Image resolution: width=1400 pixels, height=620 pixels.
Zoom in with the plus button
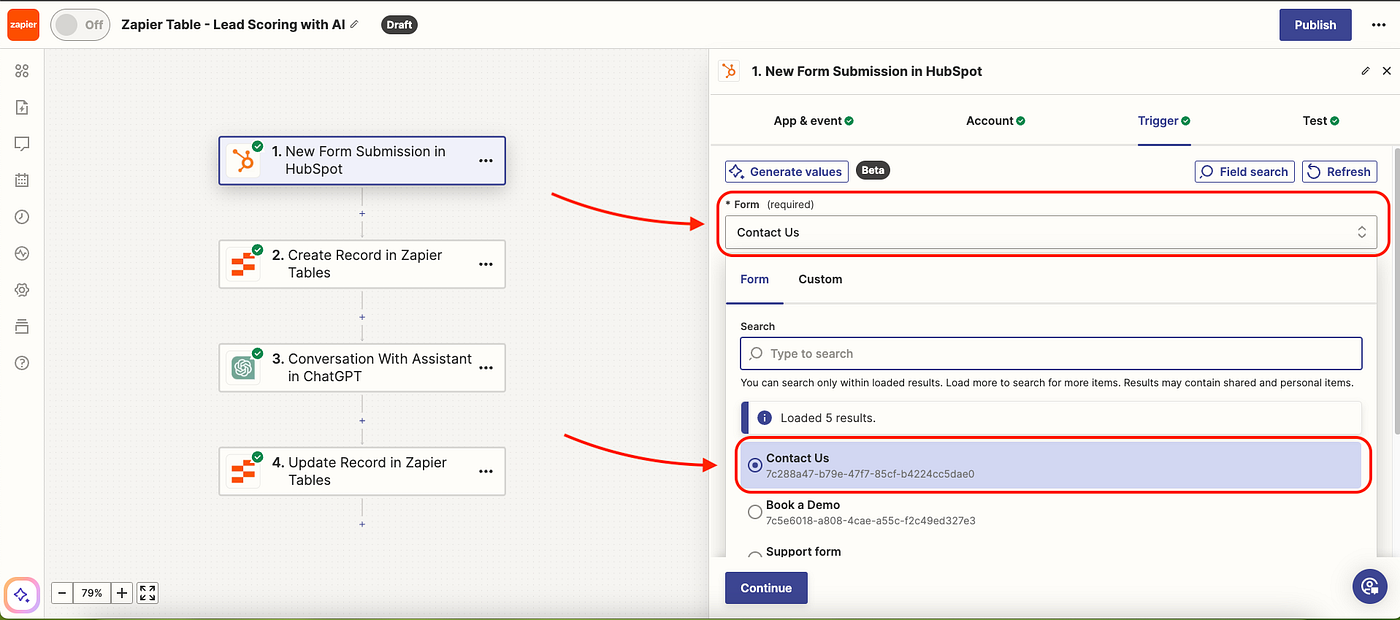coord(122,593)
